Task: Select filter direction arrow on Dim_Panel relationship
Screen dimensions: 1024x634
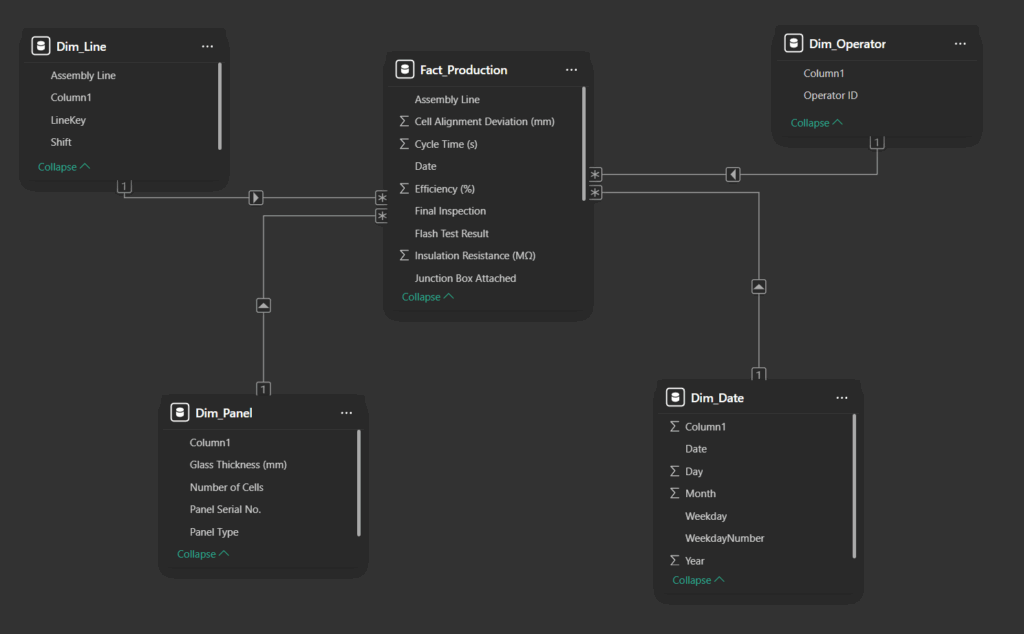Action: pos(264,305)
